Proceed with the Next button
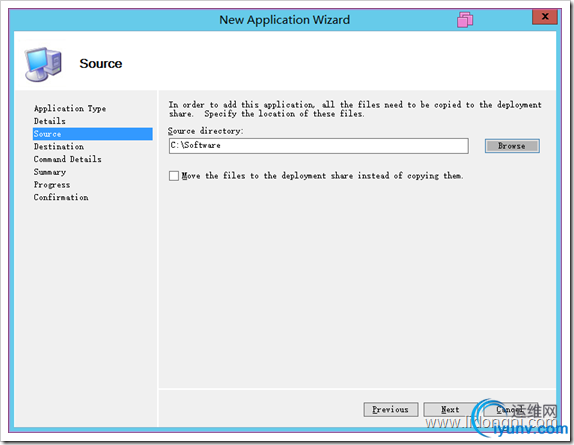This screenshot has width=574, height=445. [x=450, y=410]
